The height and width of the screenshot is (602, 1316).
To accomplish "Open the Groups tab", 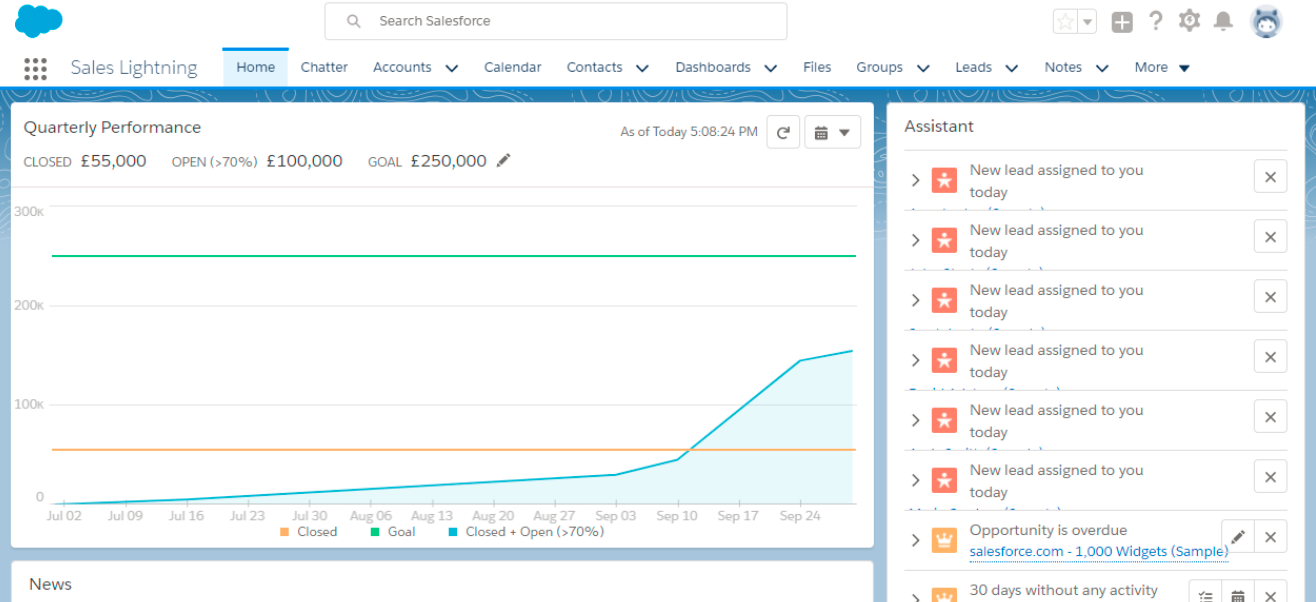I will tap(879, 67).
